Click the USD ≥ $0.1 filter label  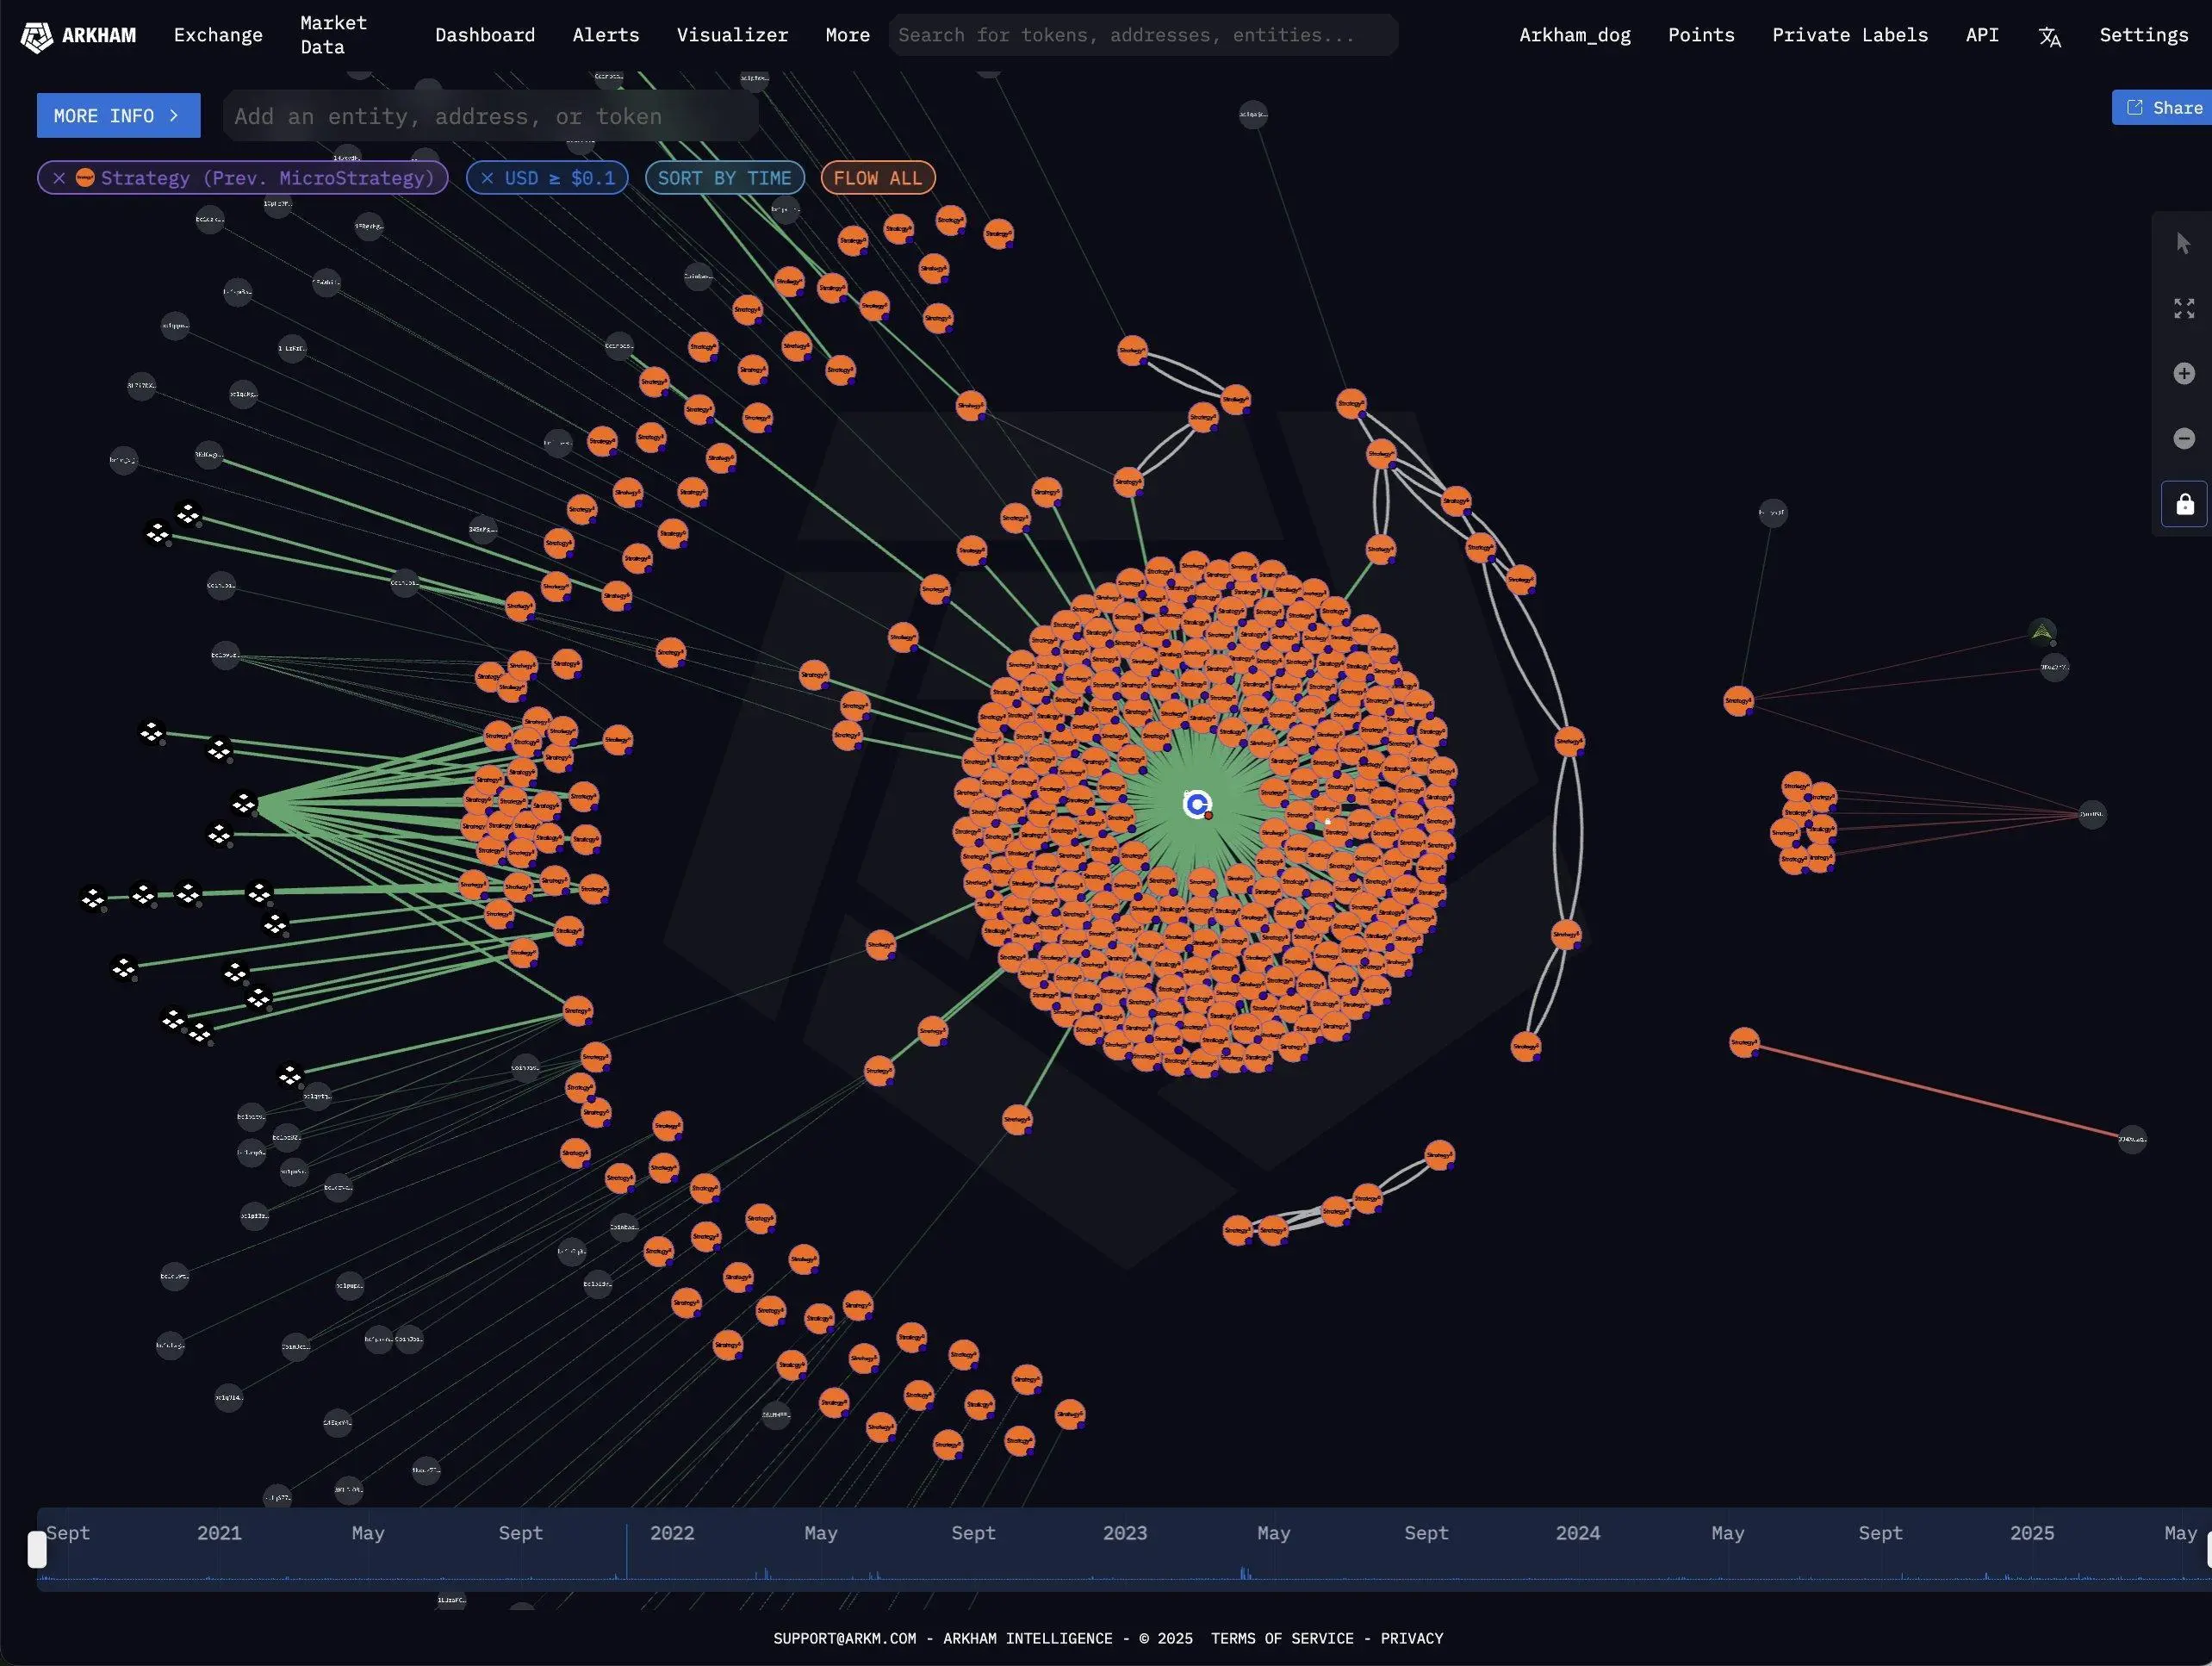pyautogui.click(x=559, y=178)
